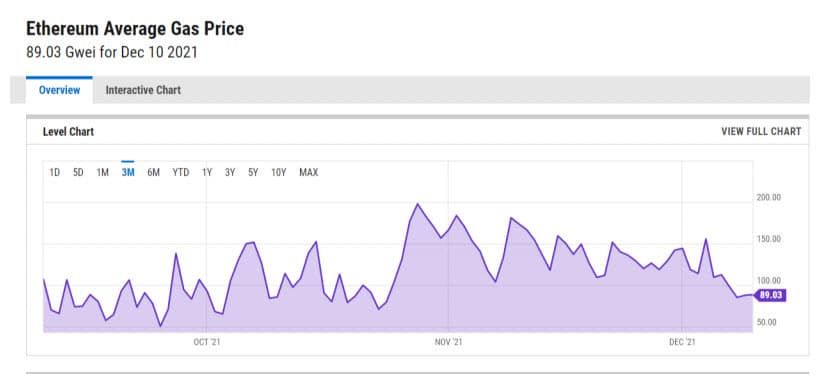
Task: Select the 10Y time range
Action: [x=278, y=172]
